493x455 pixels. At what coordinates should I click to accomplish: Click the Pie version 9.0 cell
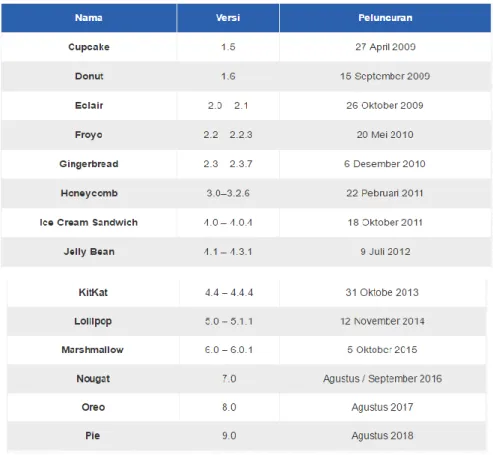tap(229, 436)
